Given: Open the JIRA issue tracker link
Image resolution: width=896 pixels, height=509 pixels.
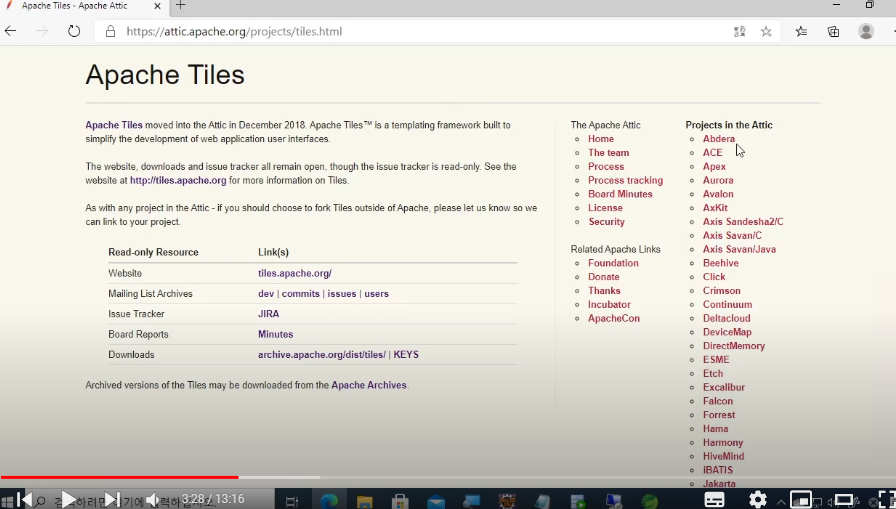Looking at the screenshot, I should (269, 314).
